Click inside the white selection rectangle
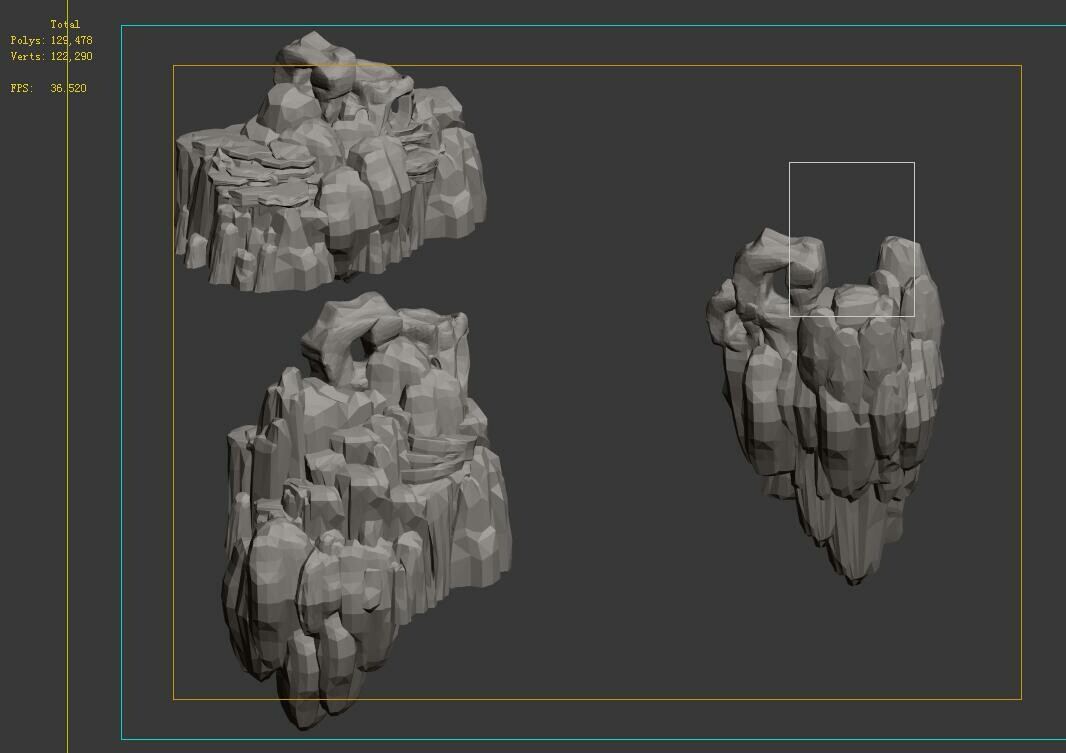This screenshot has height=753, width=1066. click(x=852, y=200)
